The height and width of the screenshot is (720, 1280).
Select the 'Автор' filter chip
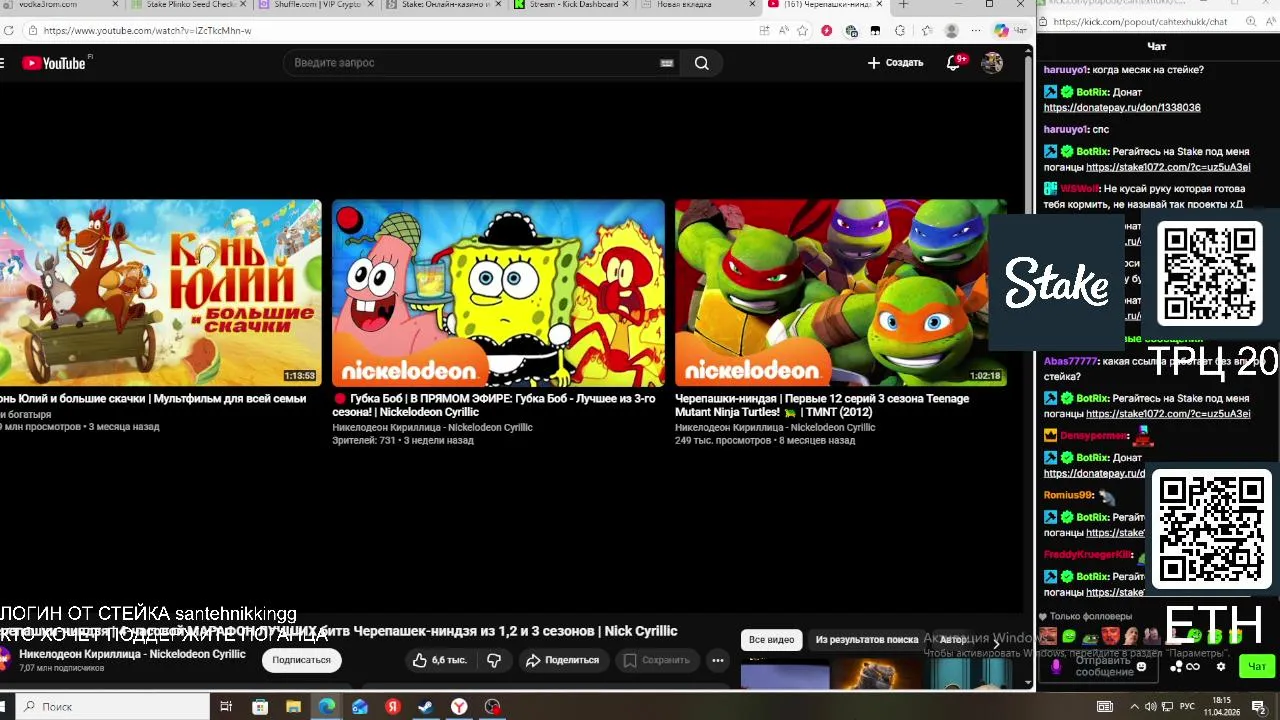953,640
